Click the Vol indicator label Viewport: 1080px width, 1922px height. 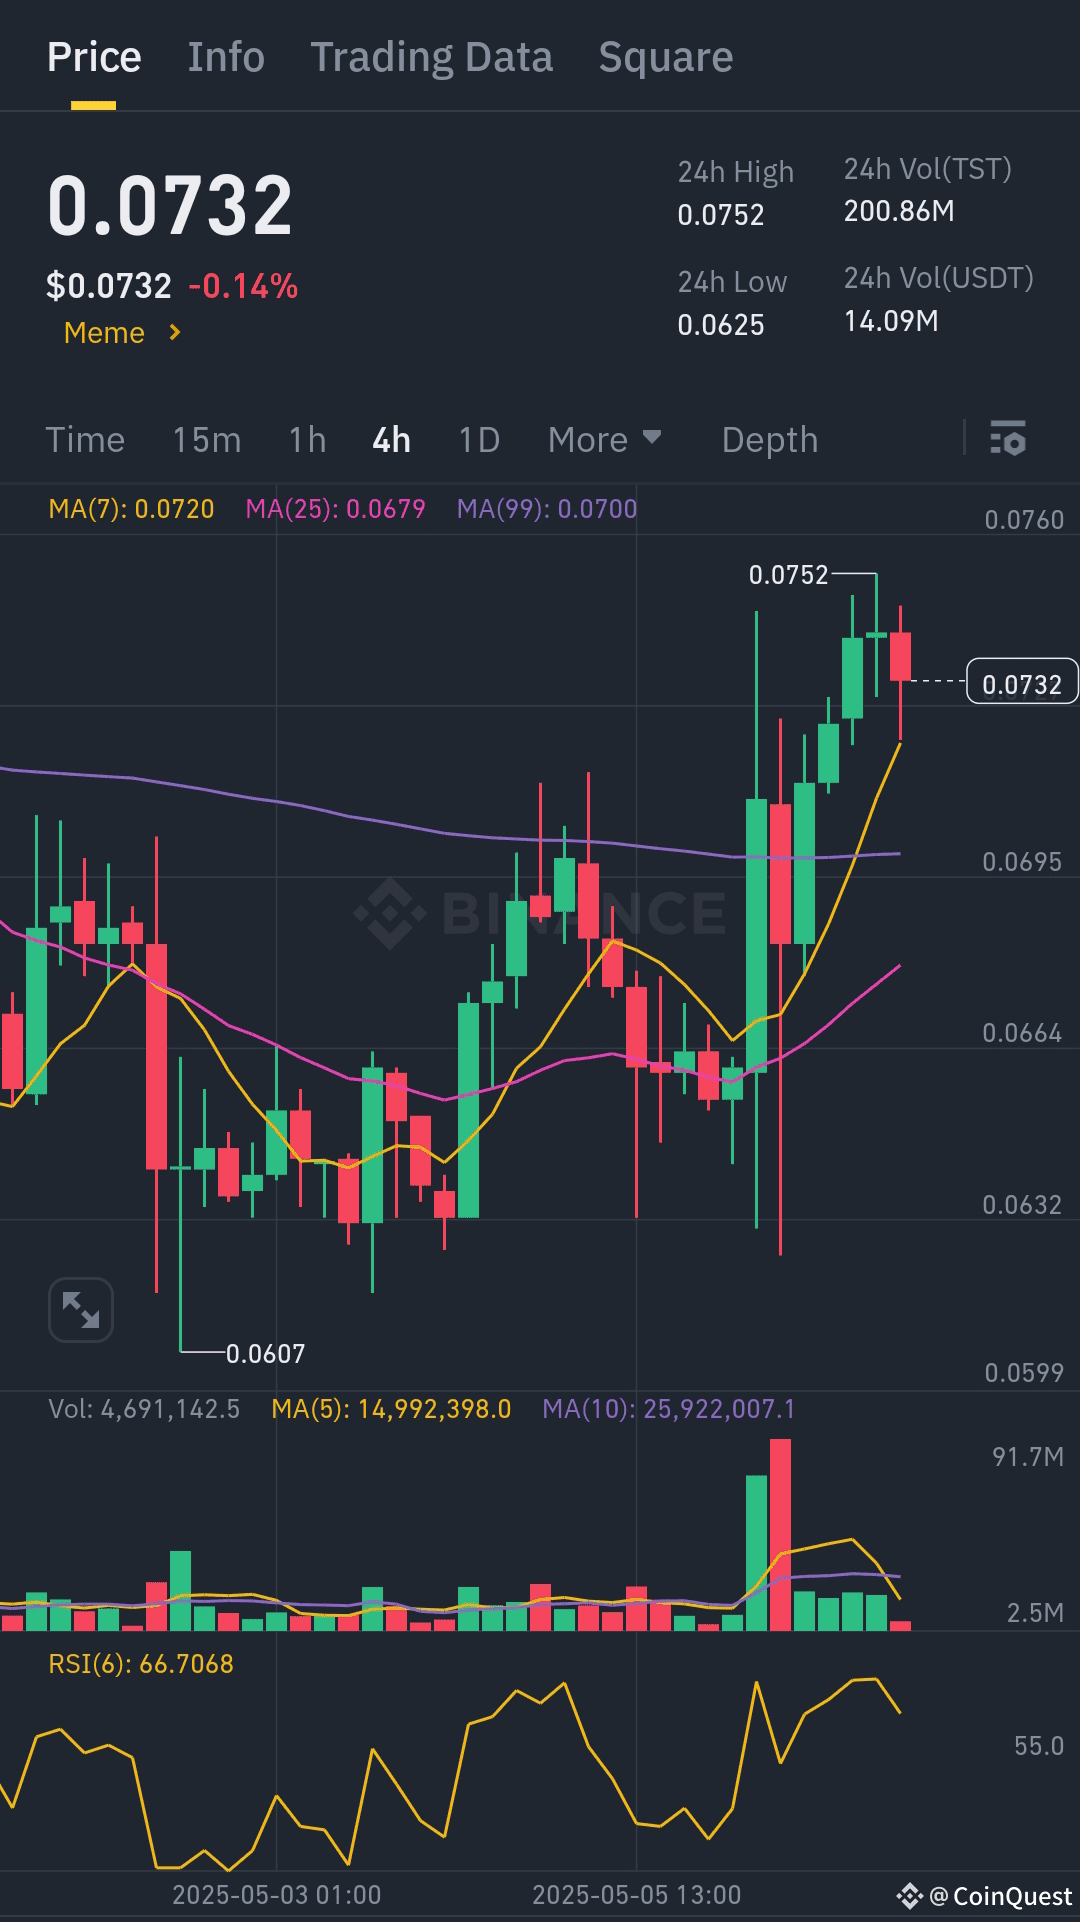tap(145, 1409)
